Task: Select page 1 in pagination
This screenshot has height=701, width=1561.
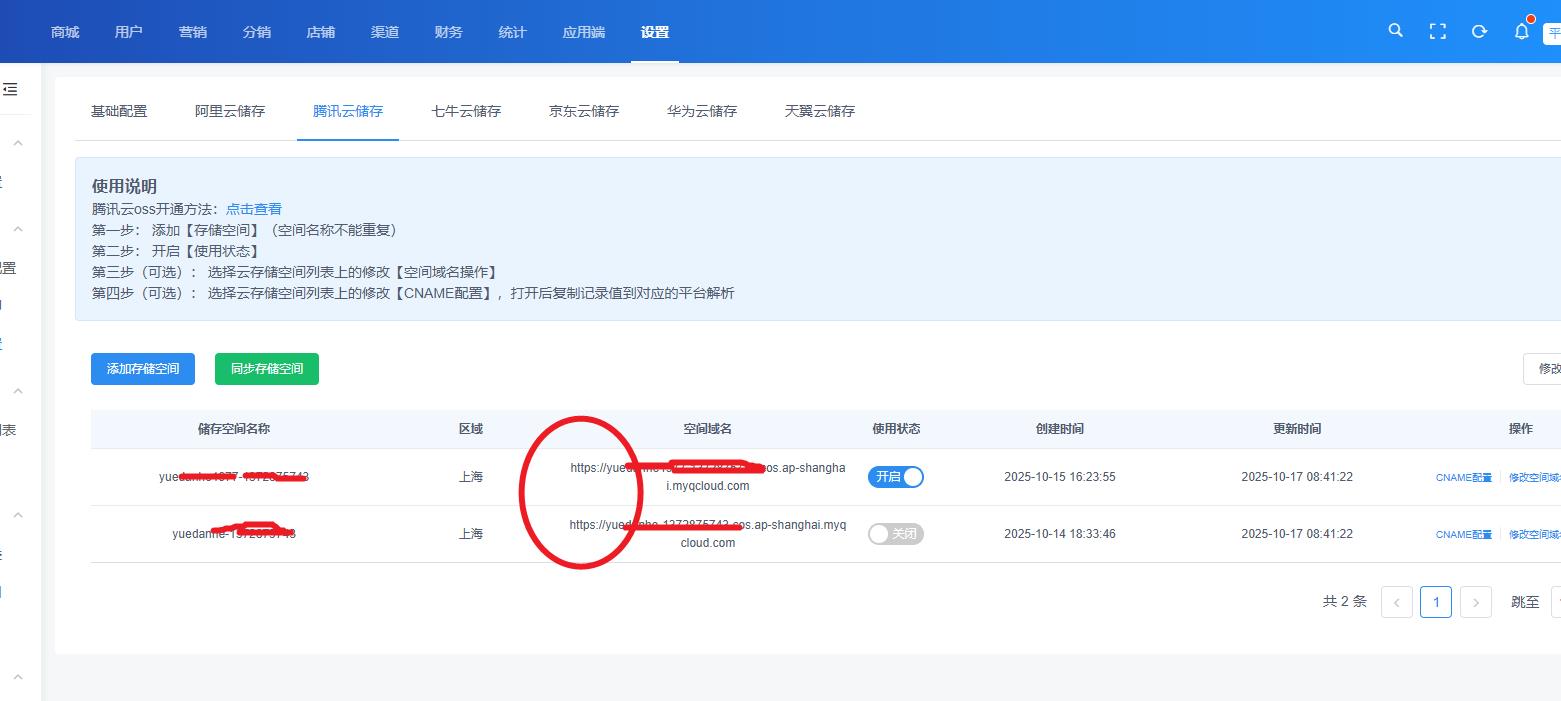Action: pyautogui.click(x=1435, y=602)
